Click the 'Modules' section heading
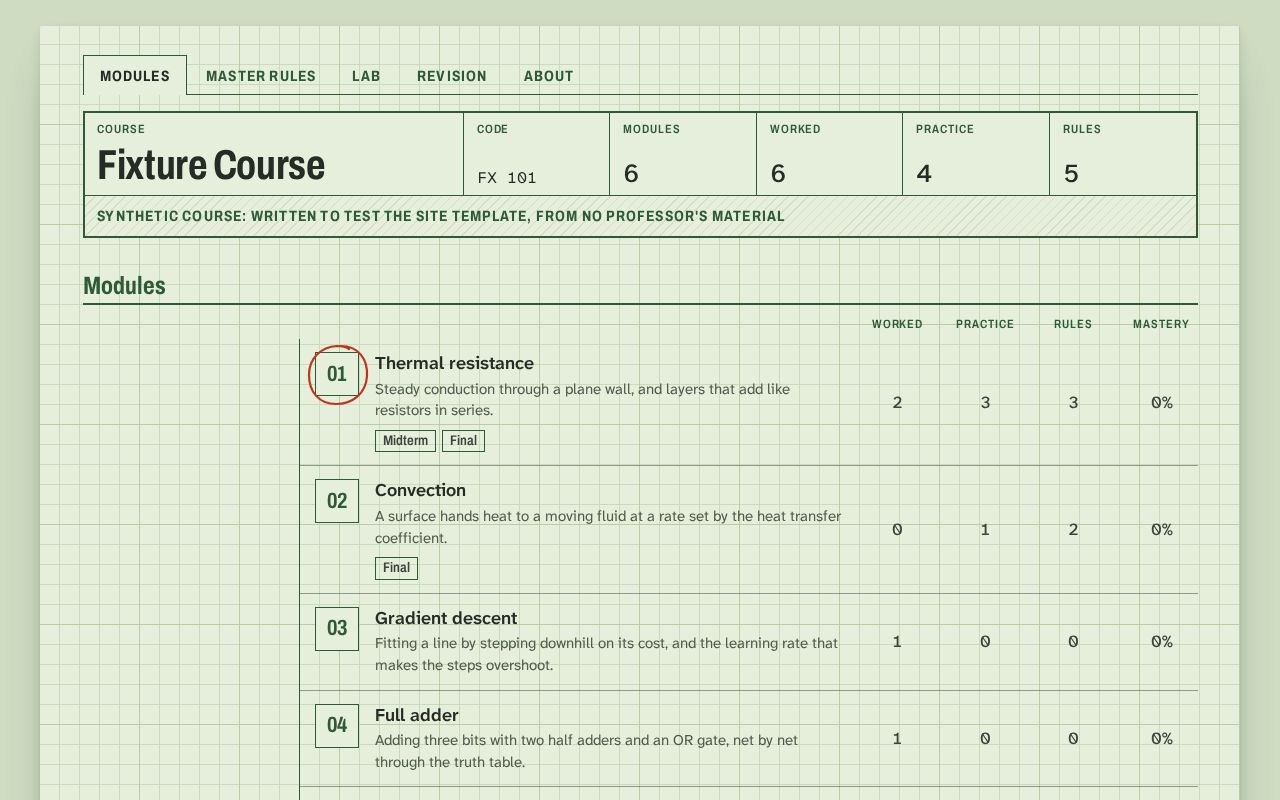 point(124,286)
